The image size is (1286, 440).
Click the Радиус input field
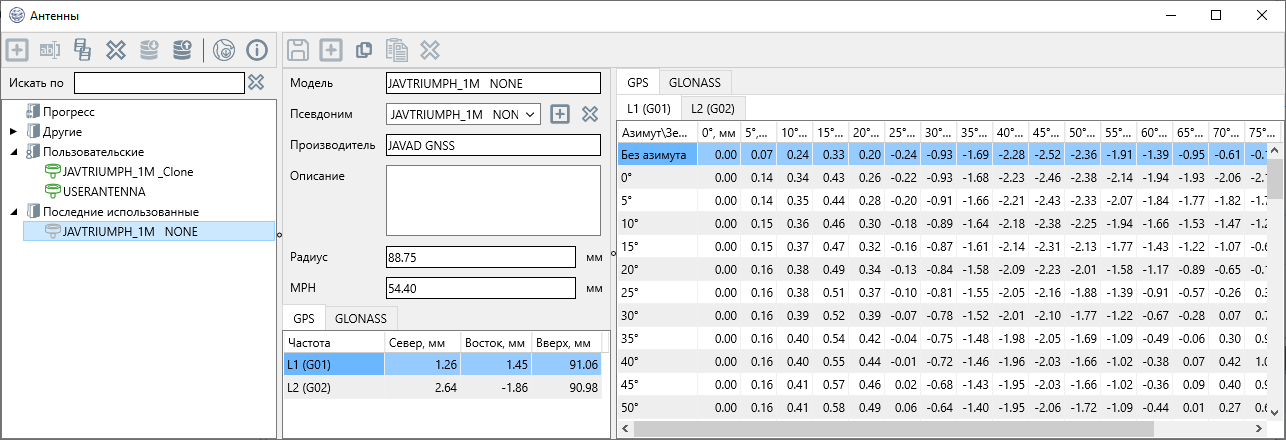(x=480, y=257)
